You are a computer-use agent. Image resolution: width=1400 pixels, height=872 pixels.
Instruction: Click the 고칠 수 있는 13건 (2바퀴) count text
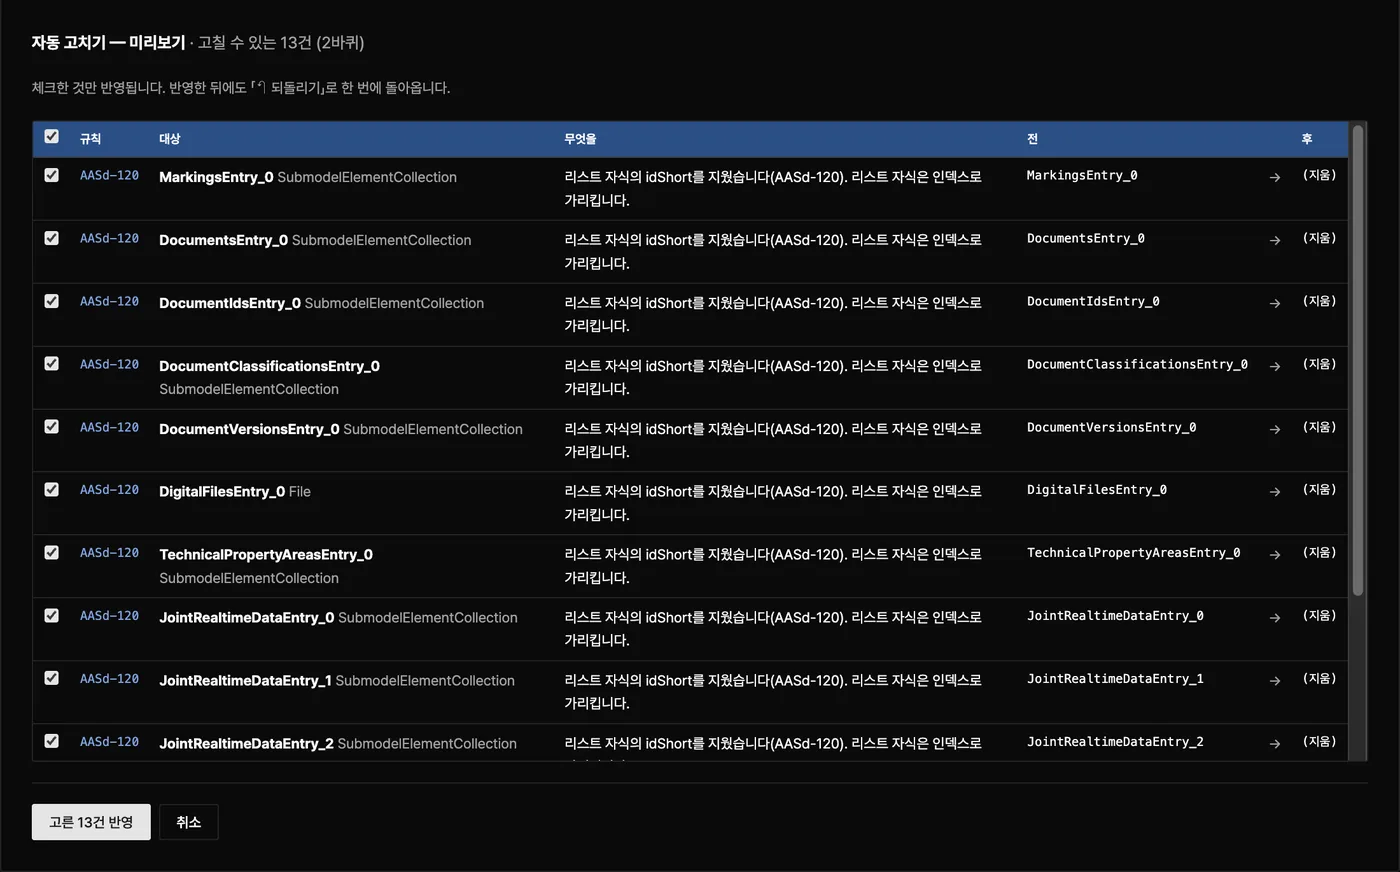click(x=281, y=43)
